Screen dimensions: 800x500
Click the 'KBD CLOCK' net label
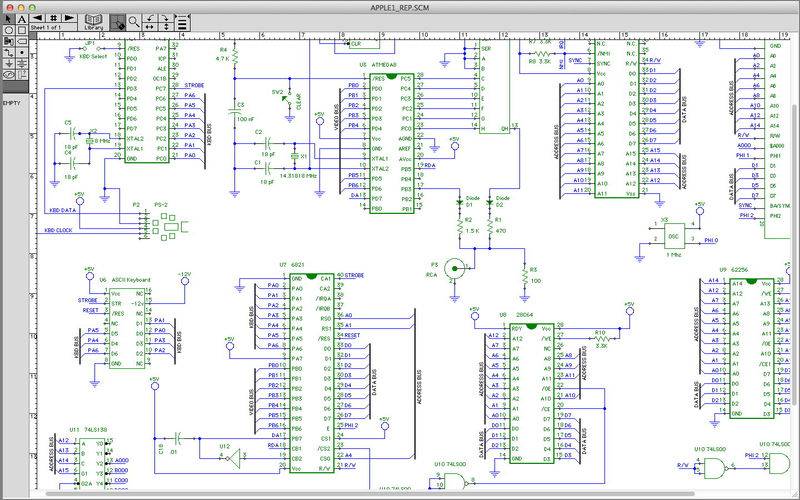pyautogui.click(x=58, y=231)
